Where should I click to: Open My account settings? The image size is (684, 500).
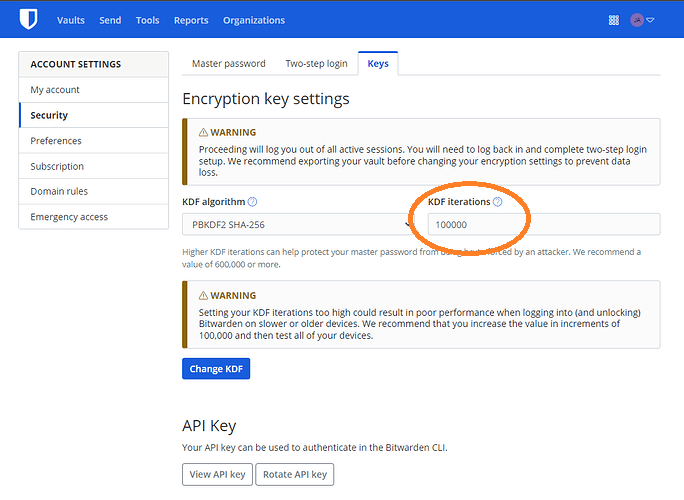click(93, 90)
